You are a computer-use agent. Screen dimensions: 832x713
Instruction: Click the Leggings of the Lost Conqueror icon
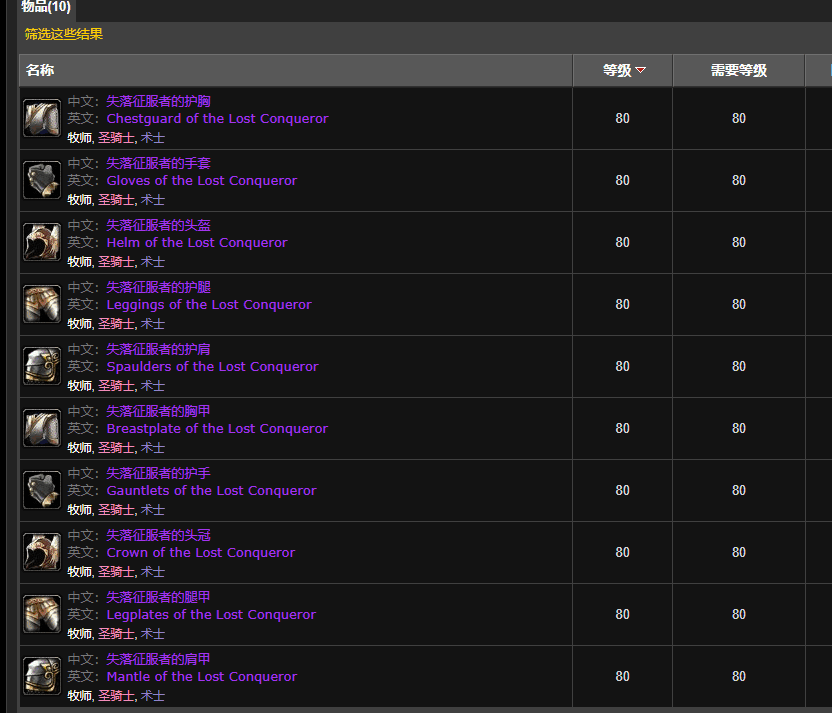(42, 304)
